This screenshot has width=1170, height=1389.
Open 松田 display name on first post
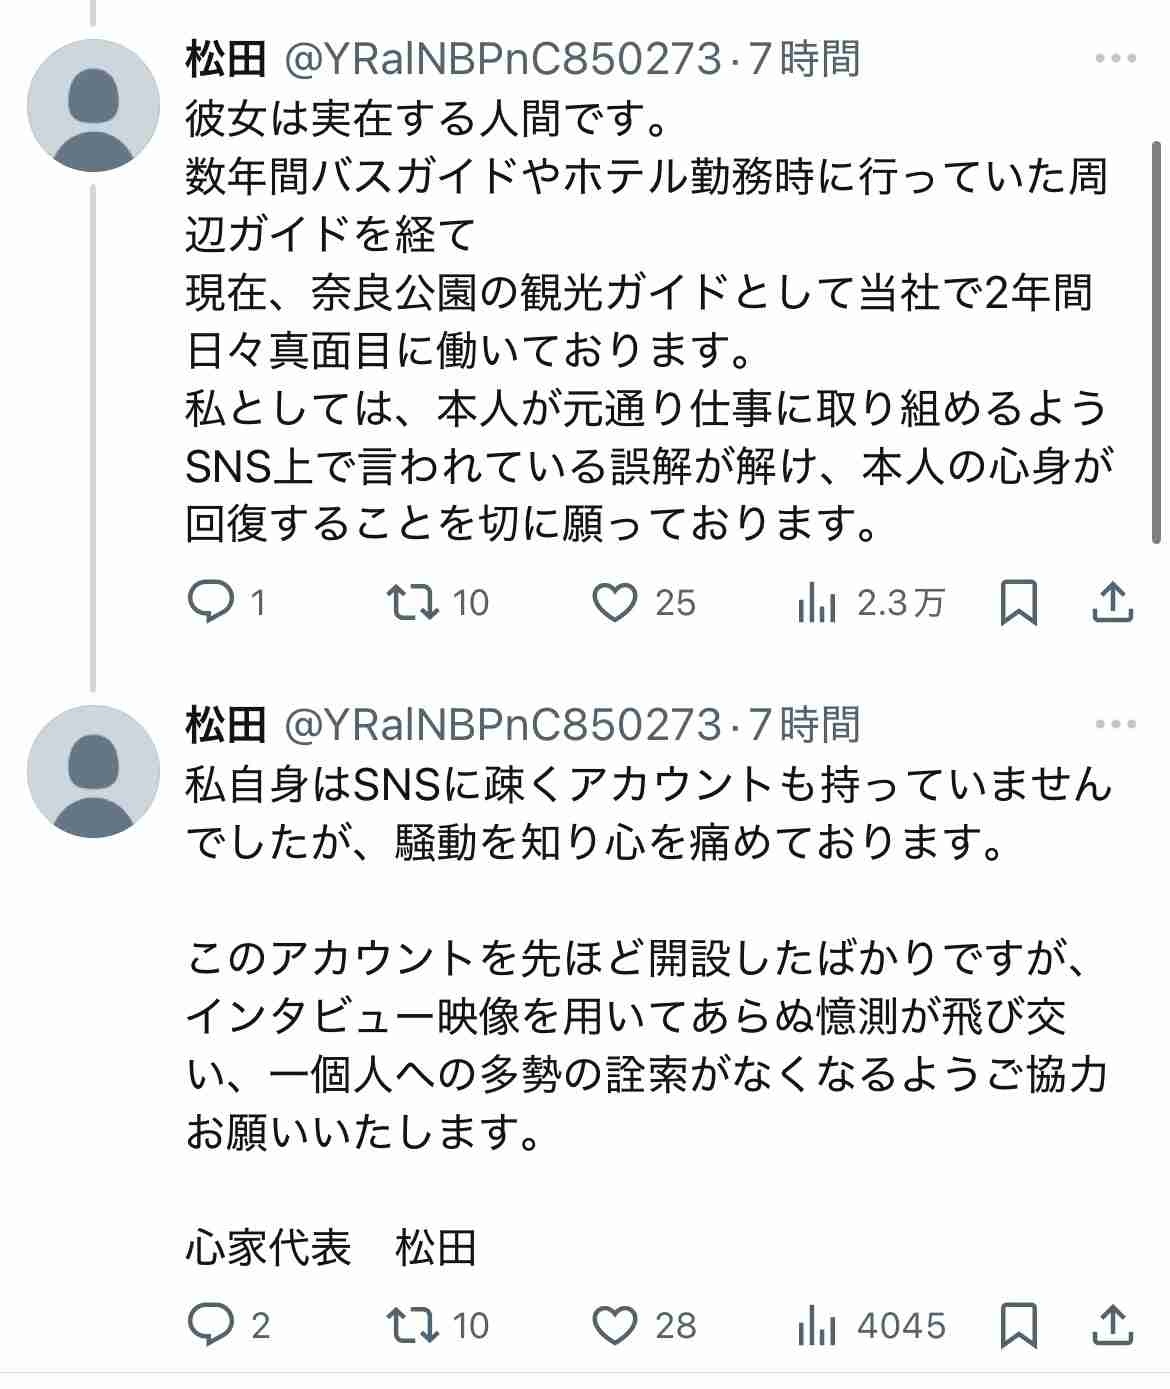click(x=225, y=59)
